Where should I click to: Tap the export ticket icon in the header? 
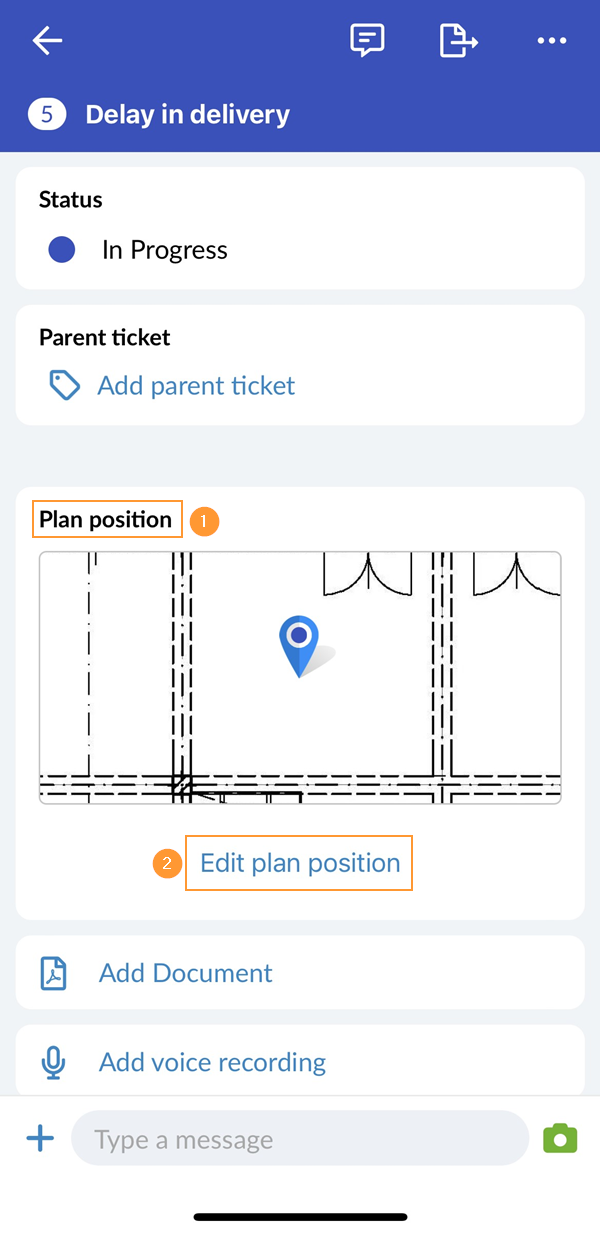point(458,40)
